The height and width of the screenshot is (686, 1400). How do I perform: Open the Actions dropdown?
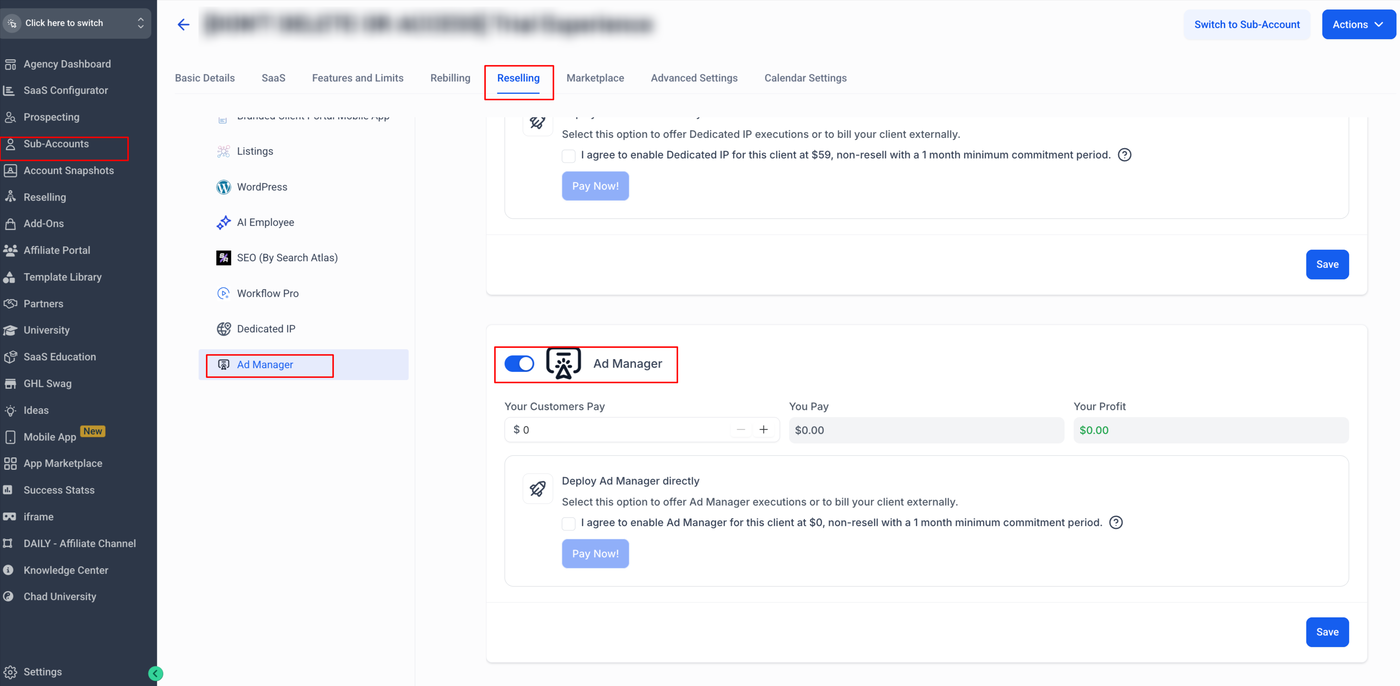coord(1358,25)
